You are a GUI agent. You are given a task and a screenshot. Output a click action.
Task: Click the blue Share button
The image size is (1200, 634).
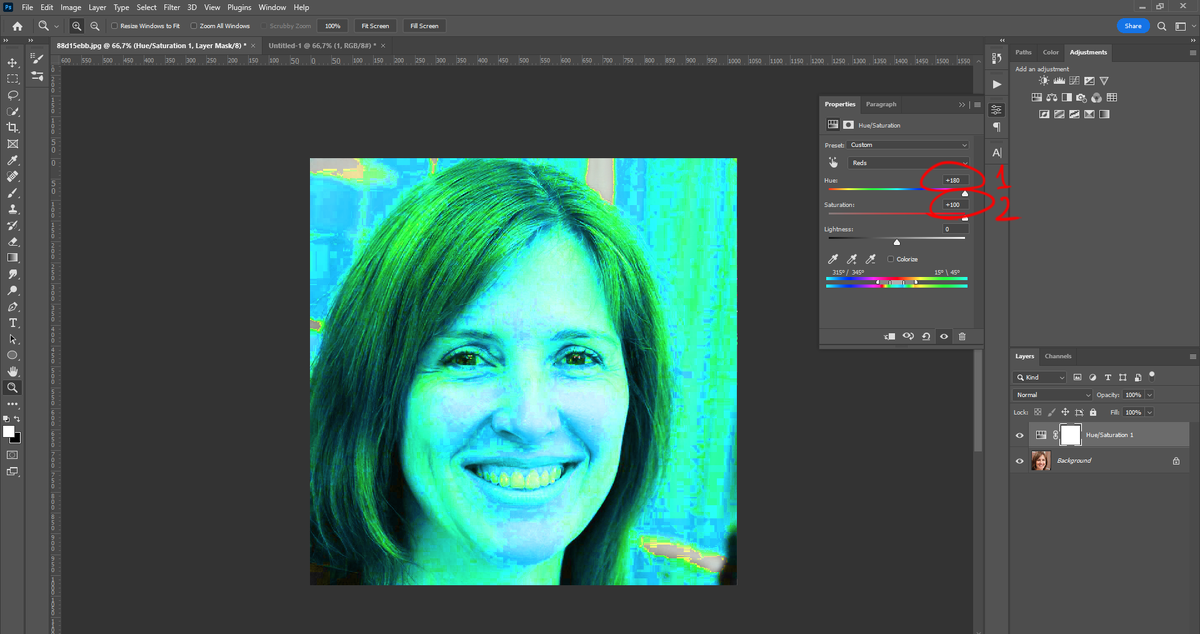[1132, 26]
